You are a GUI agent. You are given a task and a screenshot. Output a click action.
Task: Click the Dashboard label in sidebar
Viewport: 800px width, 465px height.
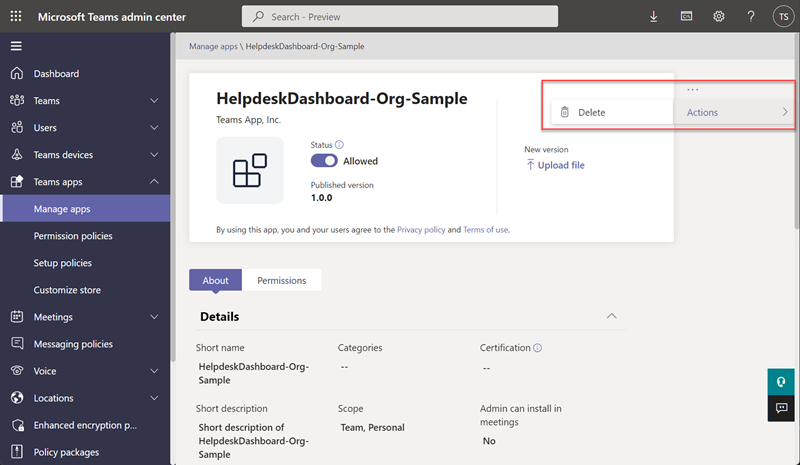(x=56, y=74)
